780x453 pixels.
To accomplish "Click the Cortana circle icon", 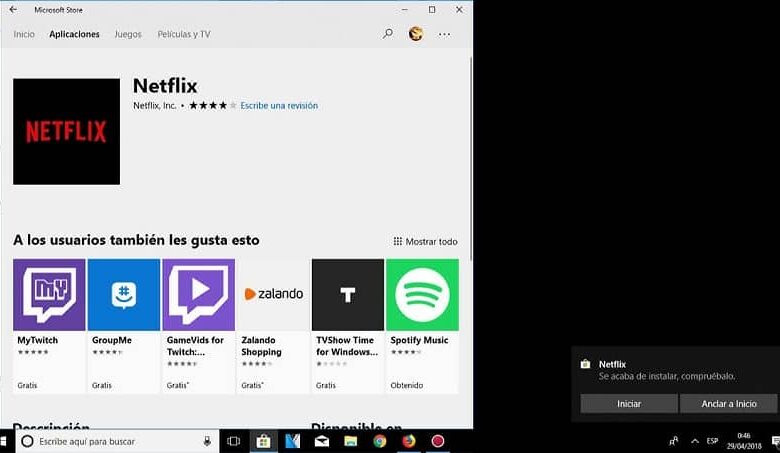I will (x=27, y=441).
